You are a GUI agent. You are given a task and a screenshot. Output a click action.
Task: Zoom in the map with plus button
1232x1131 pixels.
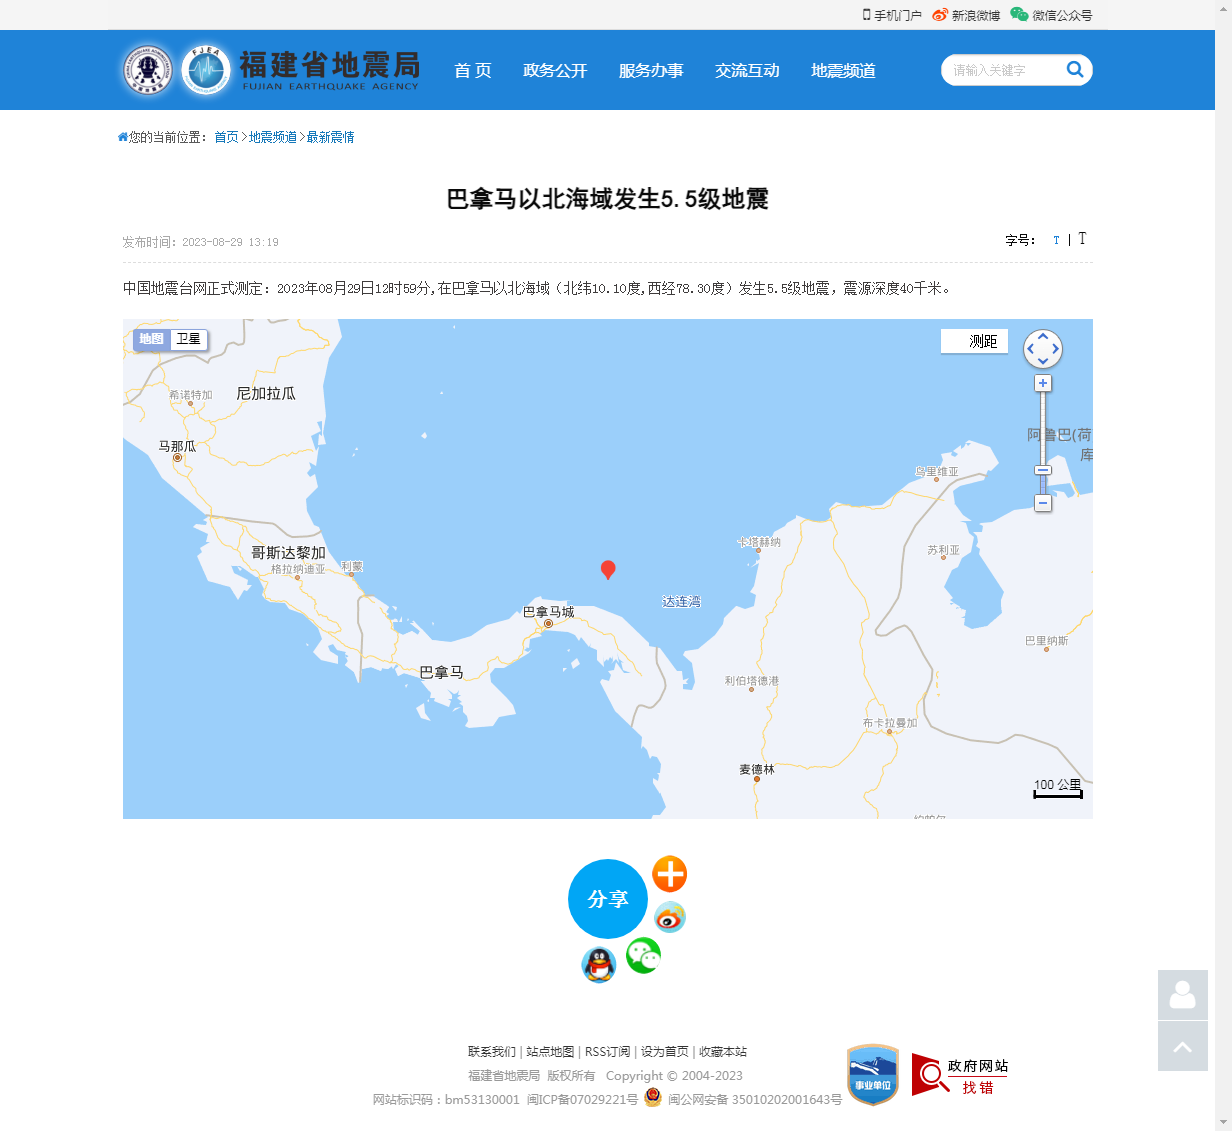[x=1043, y=384]
